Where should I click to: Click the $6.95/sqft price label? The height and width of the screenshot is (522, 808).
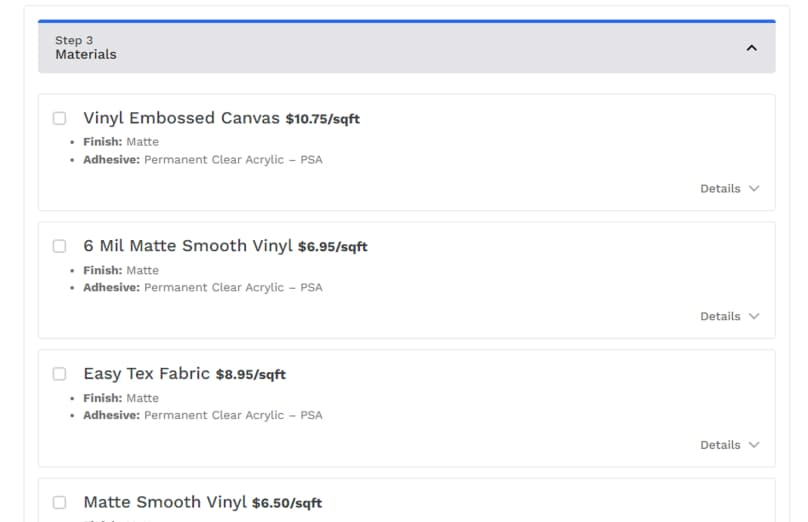(x=333, y=247)
